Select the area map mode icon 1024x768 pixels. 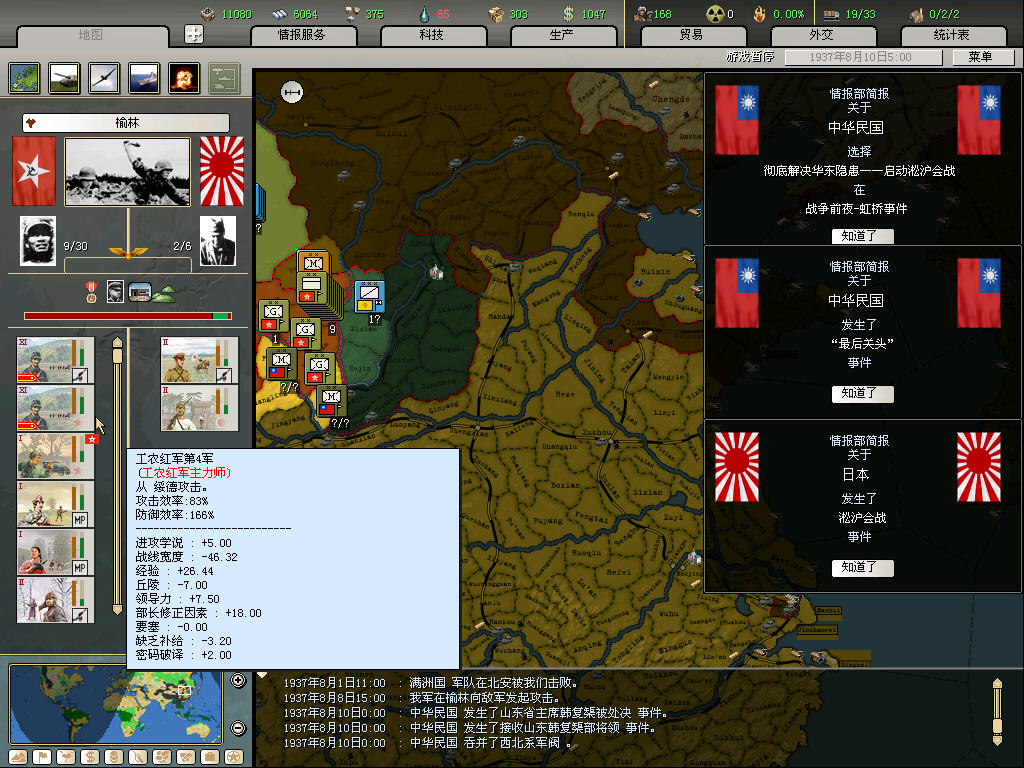point(186,758)
